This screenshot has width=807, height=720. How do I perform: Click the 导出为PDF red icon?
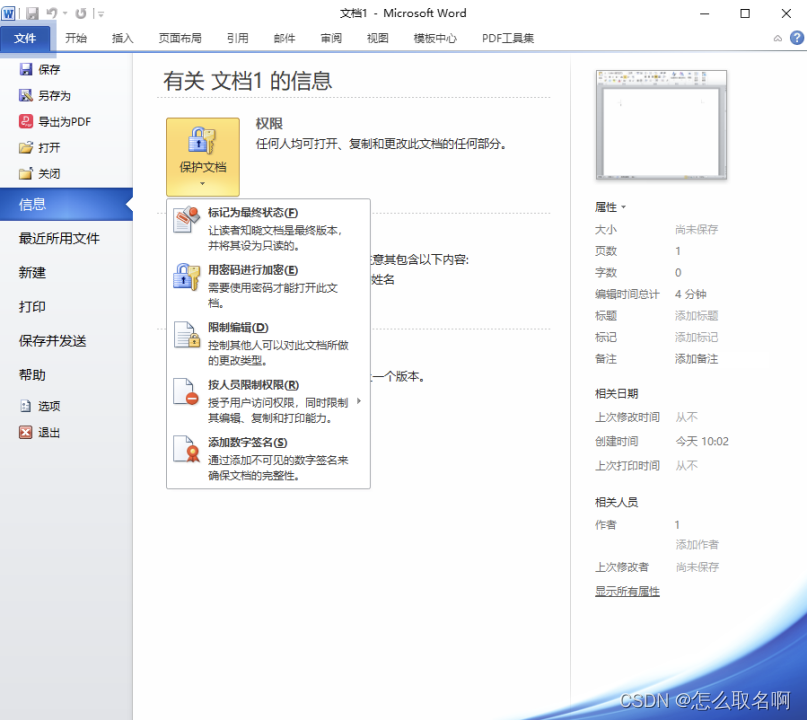click(x=26, y=121)
